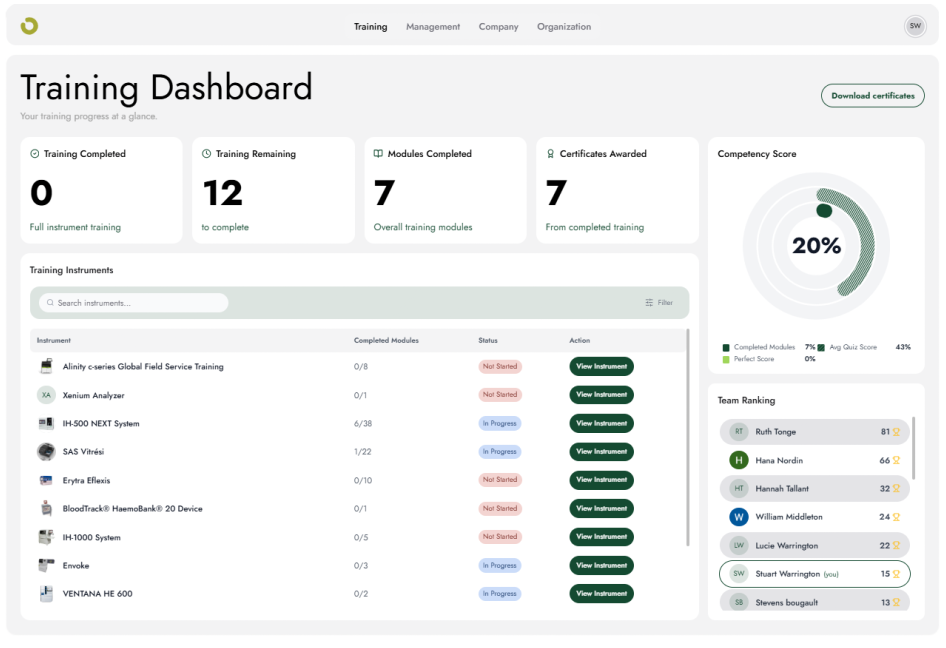Click the Not Started badge for IH-1000 System
The width and height of the screenshot is (946, 648).
(500, 536)
